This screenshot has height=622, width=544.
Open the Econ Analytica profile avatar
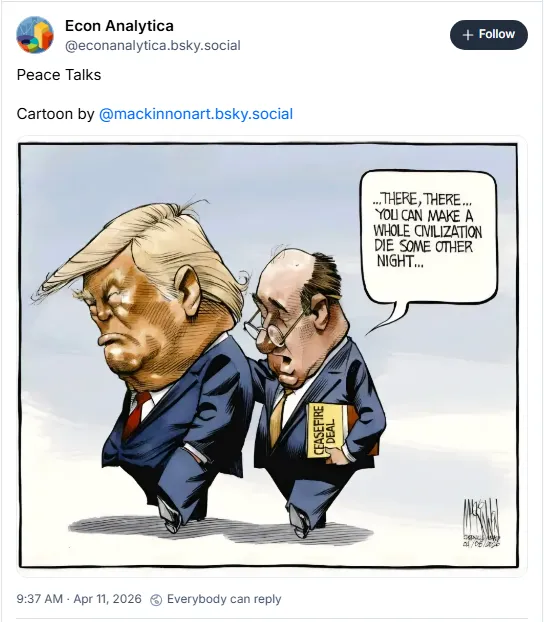(x=35, y=35)
